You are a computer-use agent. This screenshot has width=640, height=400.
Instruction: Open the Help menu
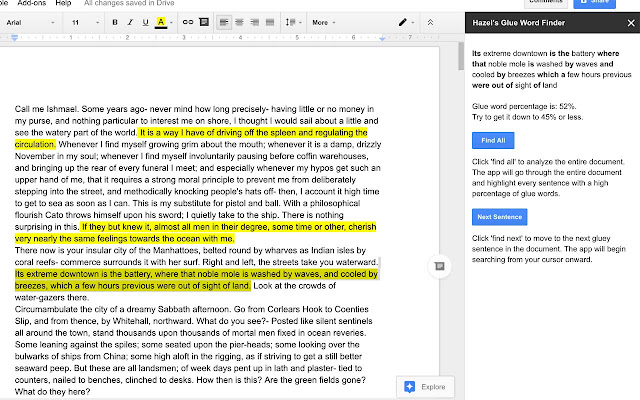(x=63, y=3)
